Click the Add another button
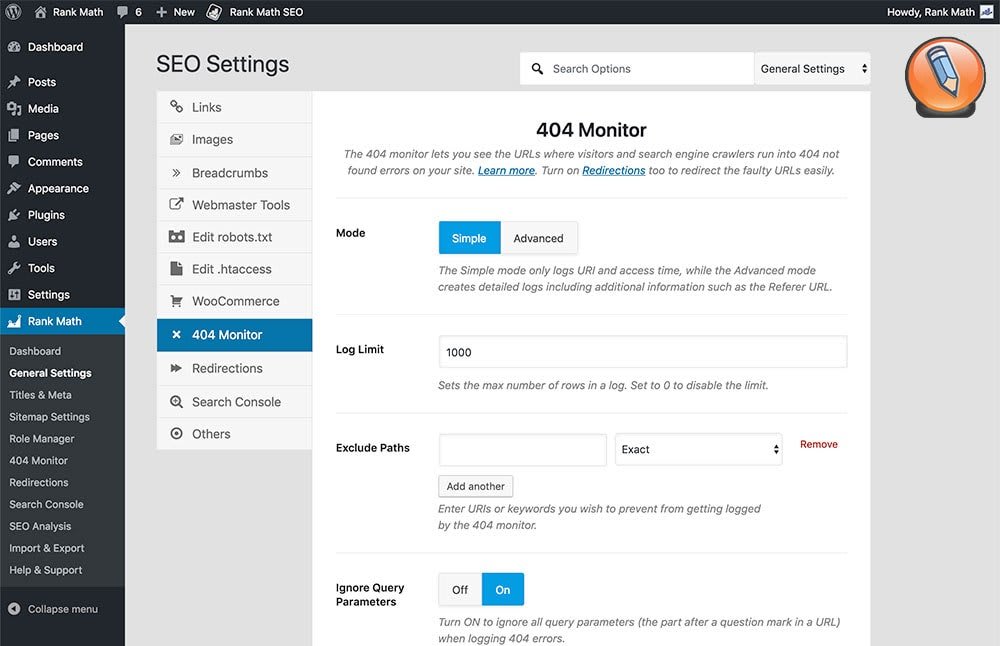The width and height of the screenshot is (1000, 646). click(476, 486)
